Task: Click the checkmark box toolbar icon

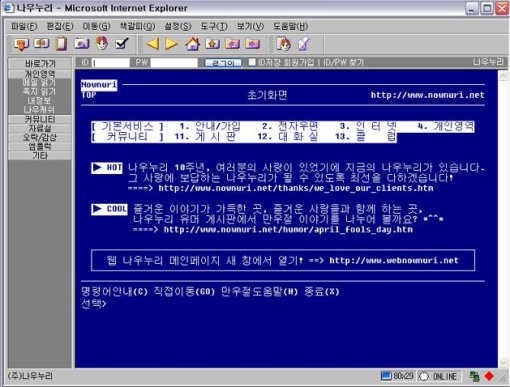Action: coord(122,43)
